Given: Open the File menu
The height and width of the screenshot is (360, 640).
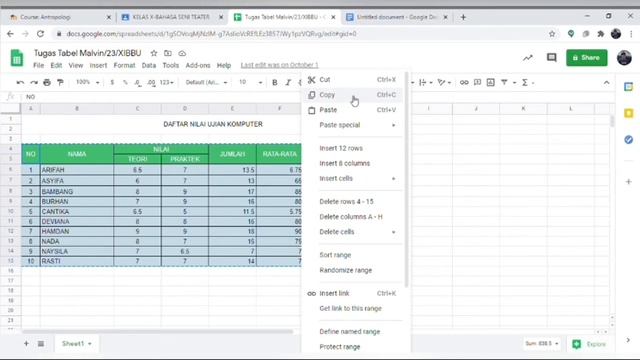Looking at the screenshot, I should coord(38,65).
